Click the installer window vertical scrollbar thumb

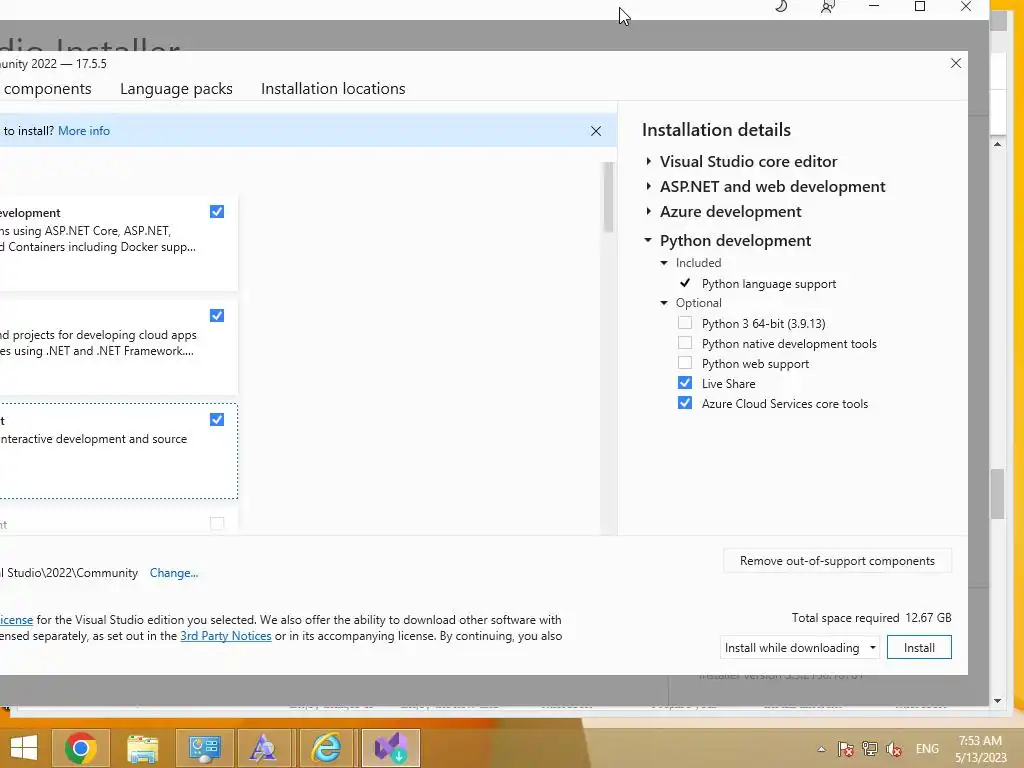point(997,494)
